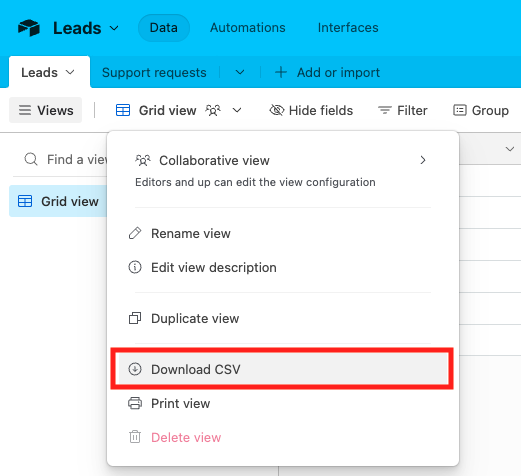This screenshot has width=521, height=476.
Task: Open the Filter toolbar option
Action: coord(402,110)
